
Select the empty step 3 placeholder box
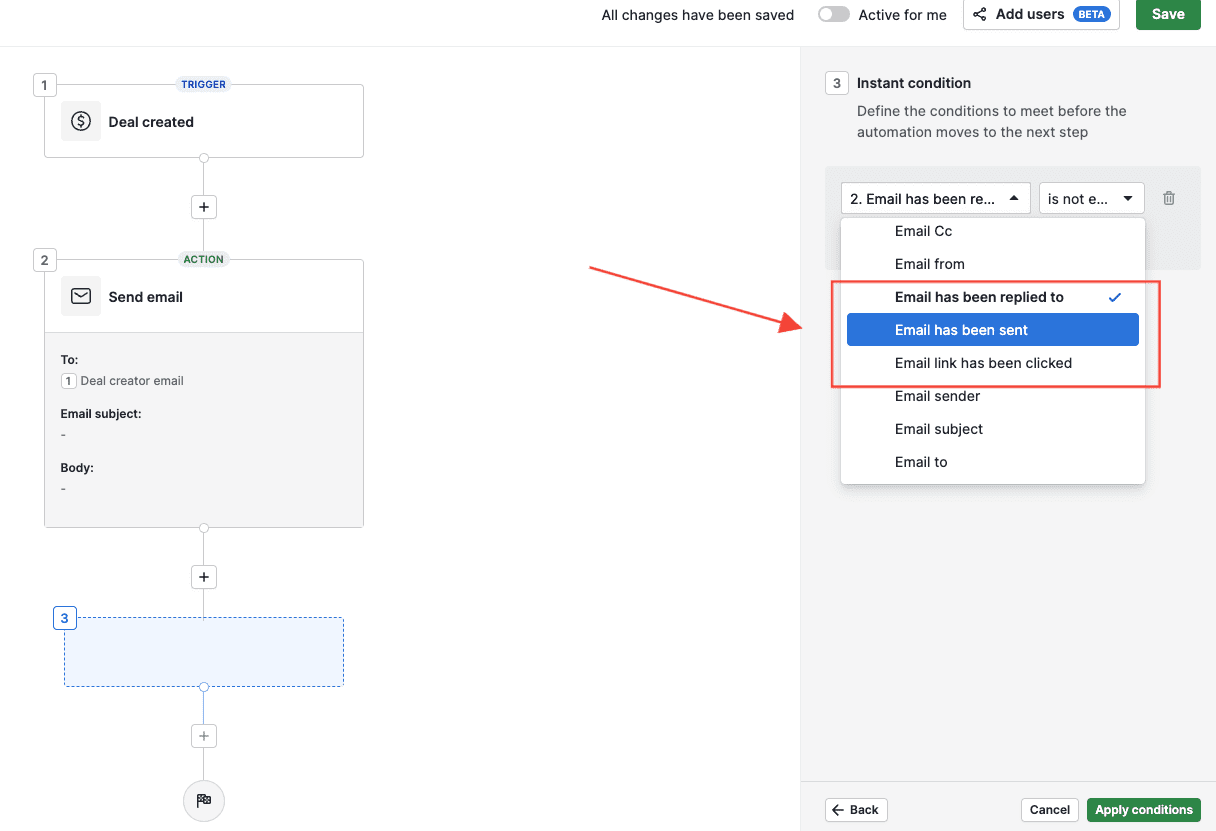tap(204, 651)
